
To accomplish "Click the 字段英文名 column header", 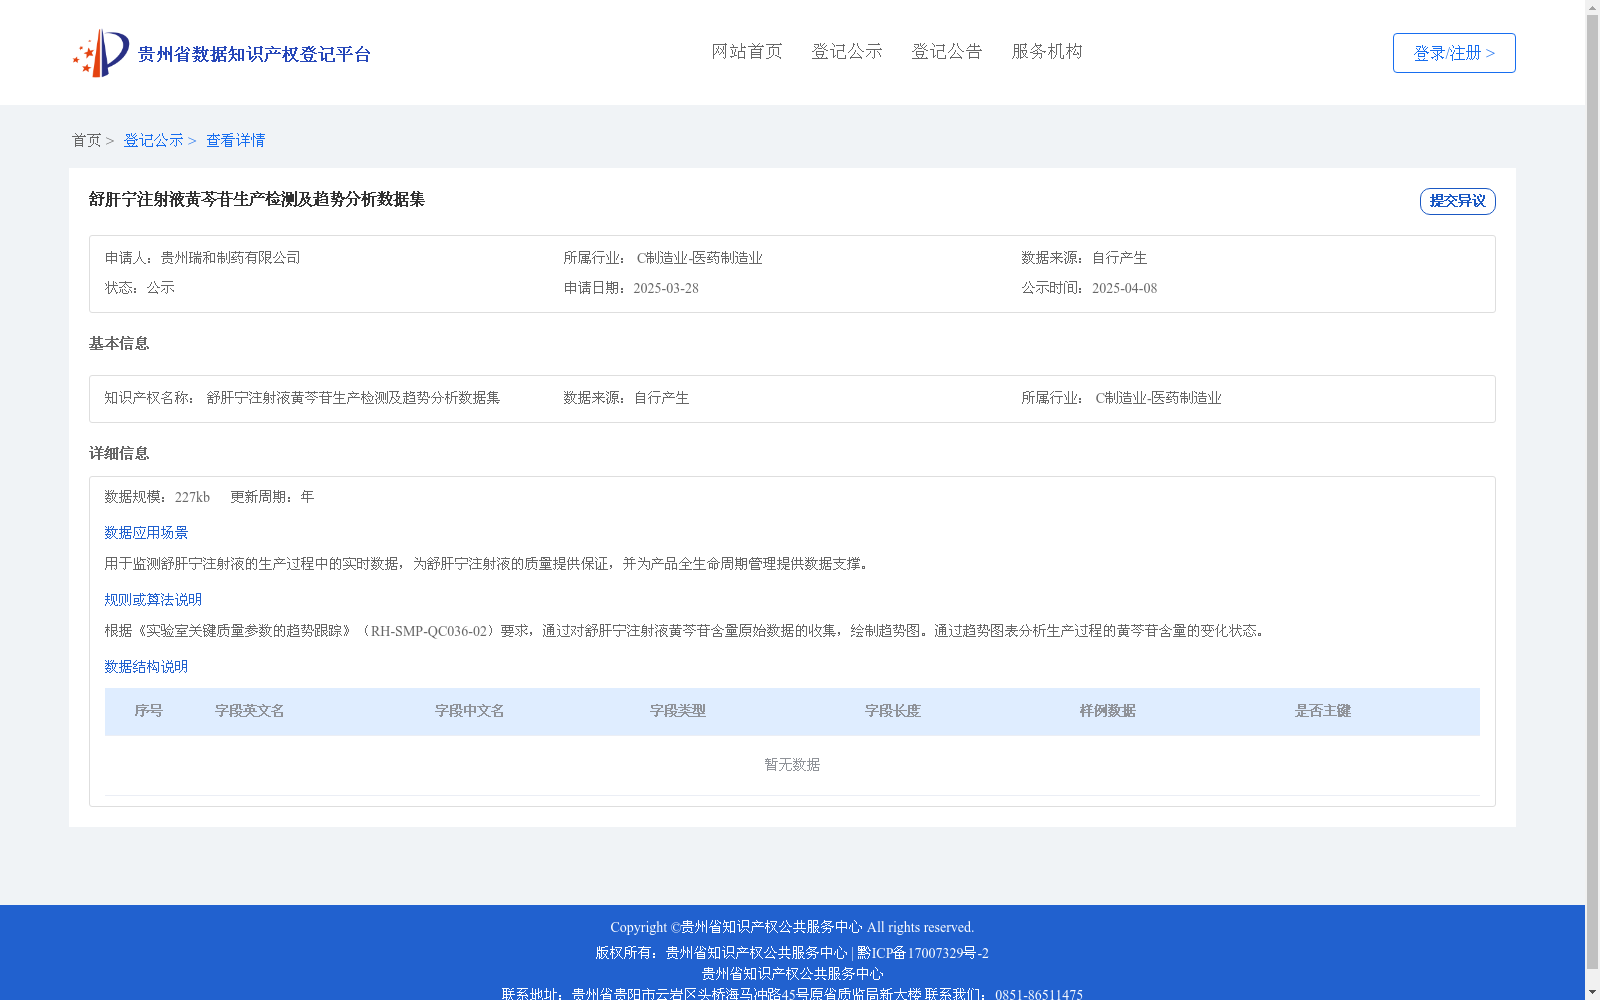I will coord(250,711).
